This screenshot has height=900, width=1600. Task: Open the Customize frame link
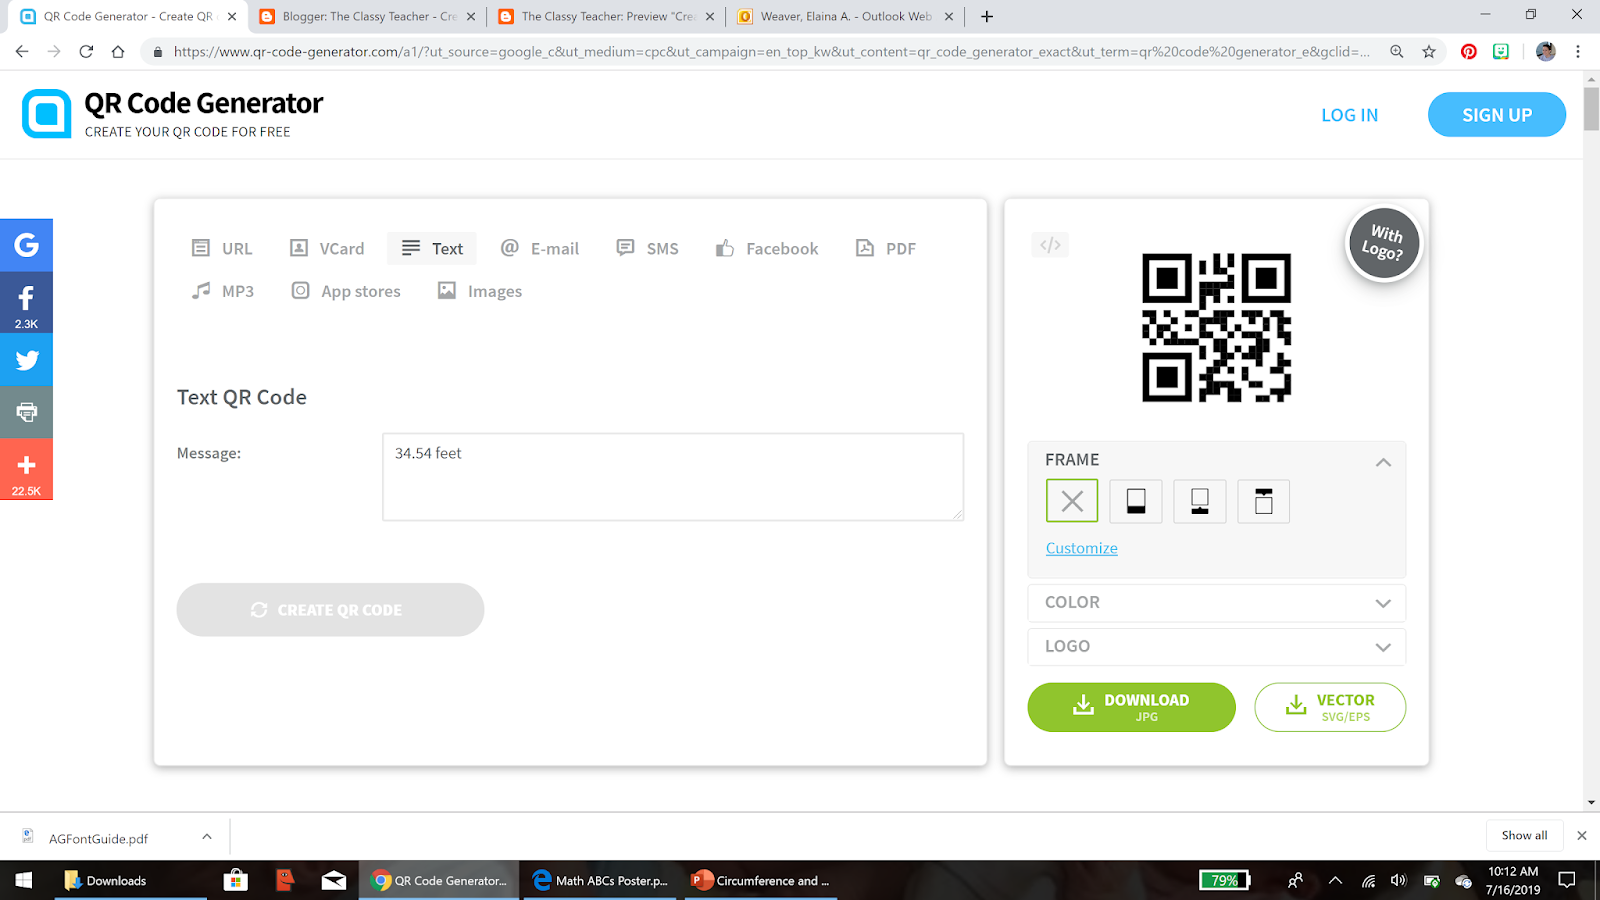[x=1082, y=548]
